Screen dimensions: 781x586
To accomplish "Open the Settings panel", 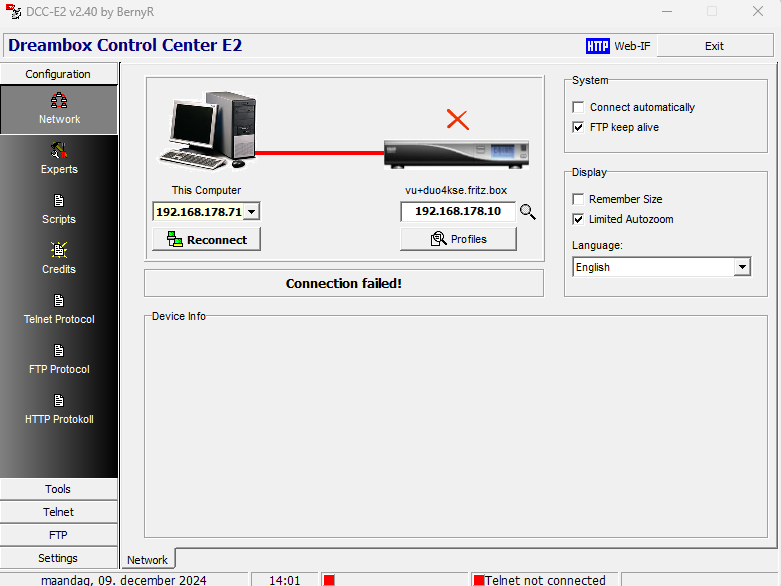I will coord(59,558).
